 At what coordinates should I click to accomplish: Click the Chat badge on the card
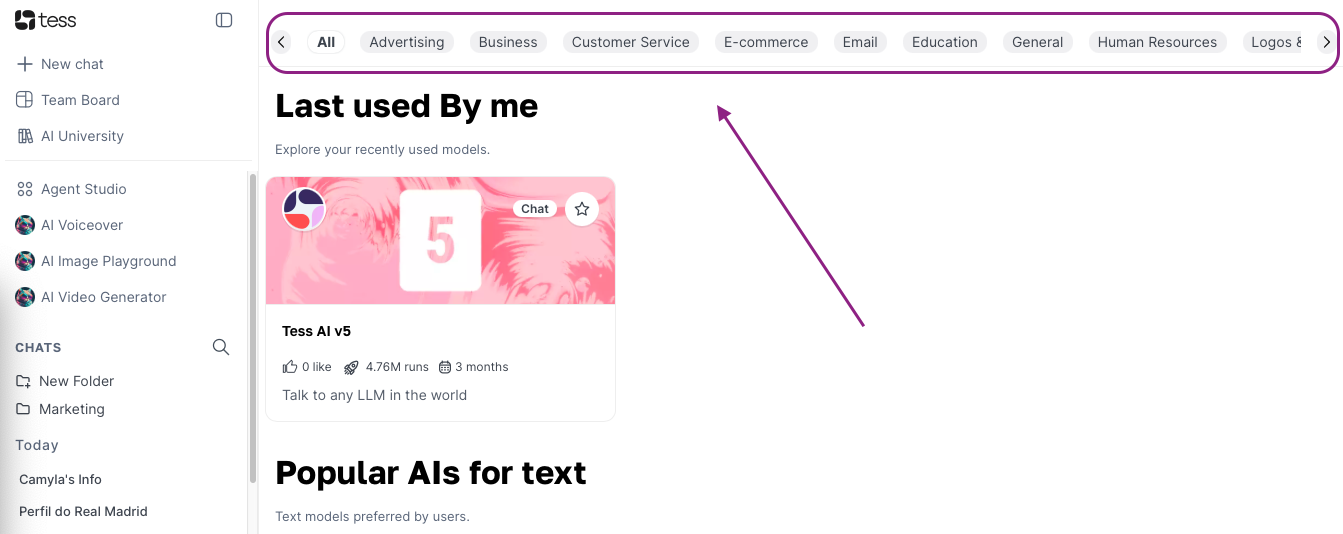[535, 209]
